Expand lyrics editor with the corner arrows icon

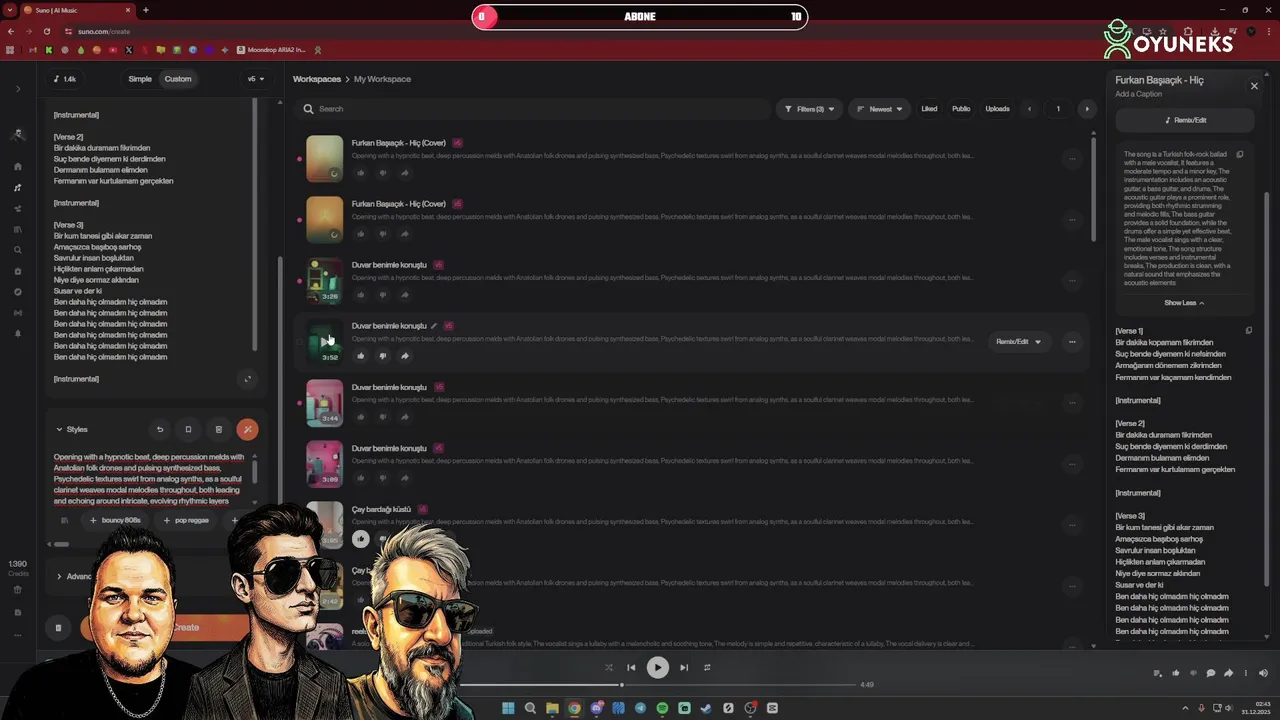(248, 379)
